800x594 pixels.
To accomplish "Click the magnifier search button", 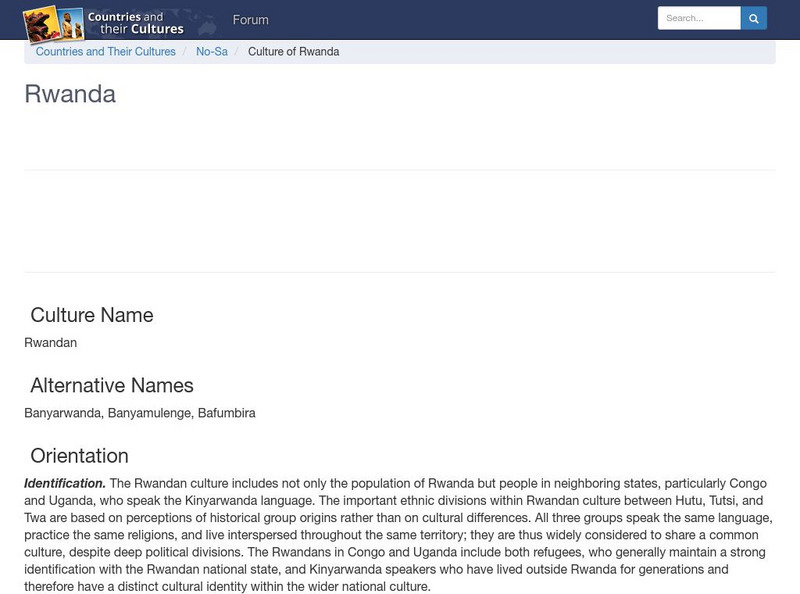I will pyautogui.click(x=754, y=18).
